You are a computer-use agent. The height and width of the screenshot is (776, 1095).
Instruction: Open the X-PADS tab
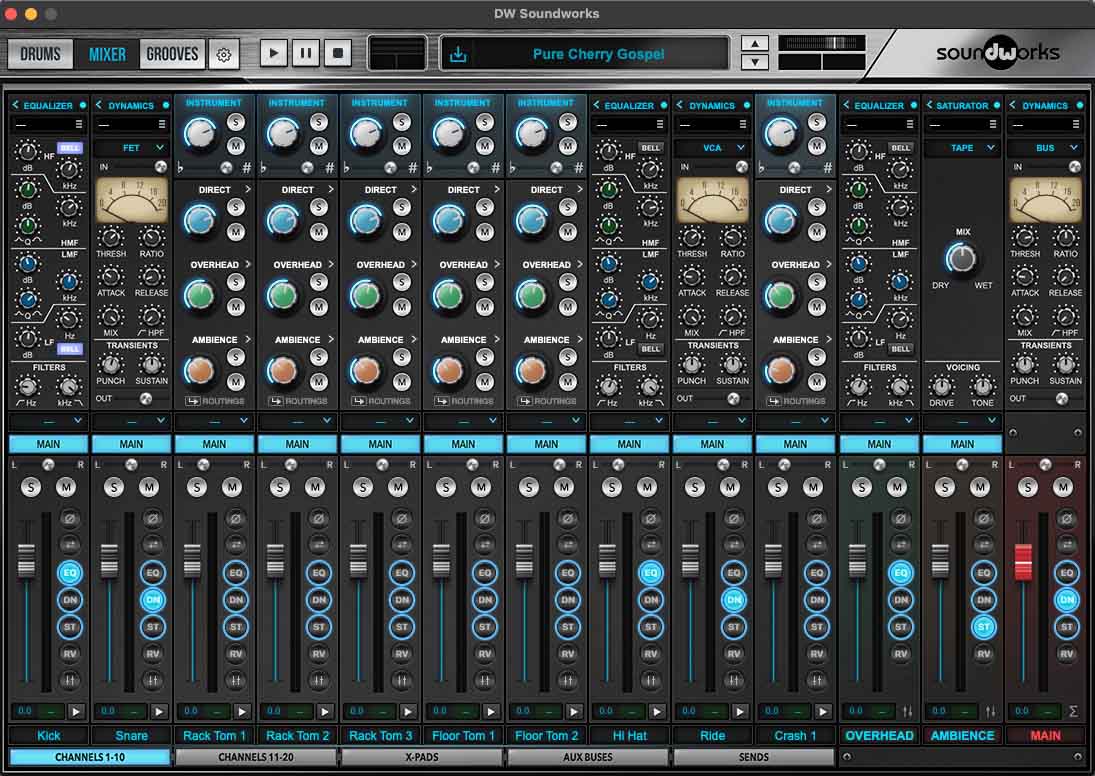422,757
